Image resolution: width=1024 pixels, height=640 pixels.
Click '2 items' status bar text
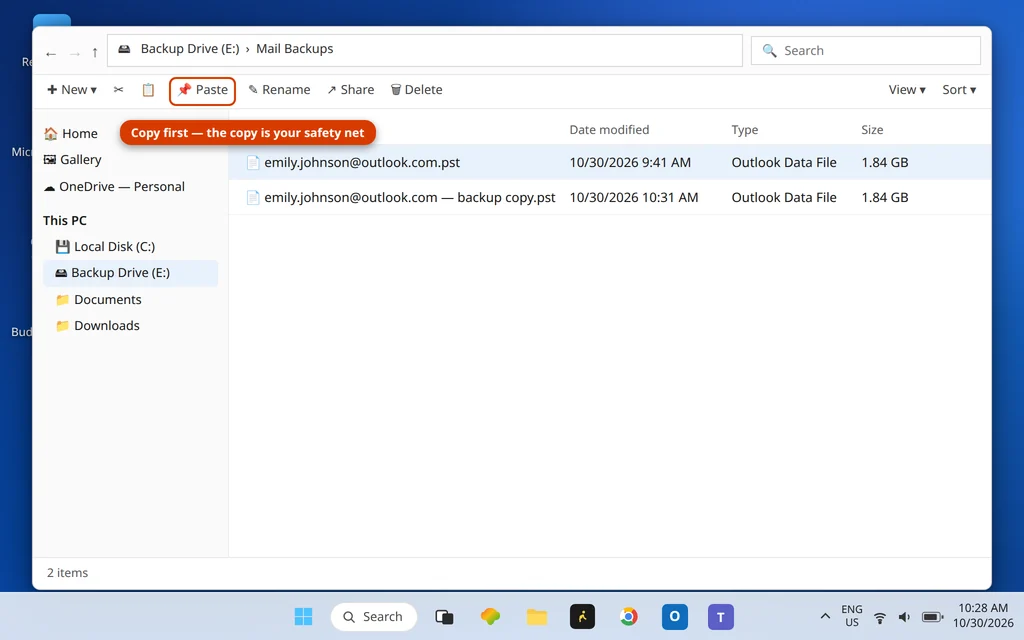click(67, 573)
